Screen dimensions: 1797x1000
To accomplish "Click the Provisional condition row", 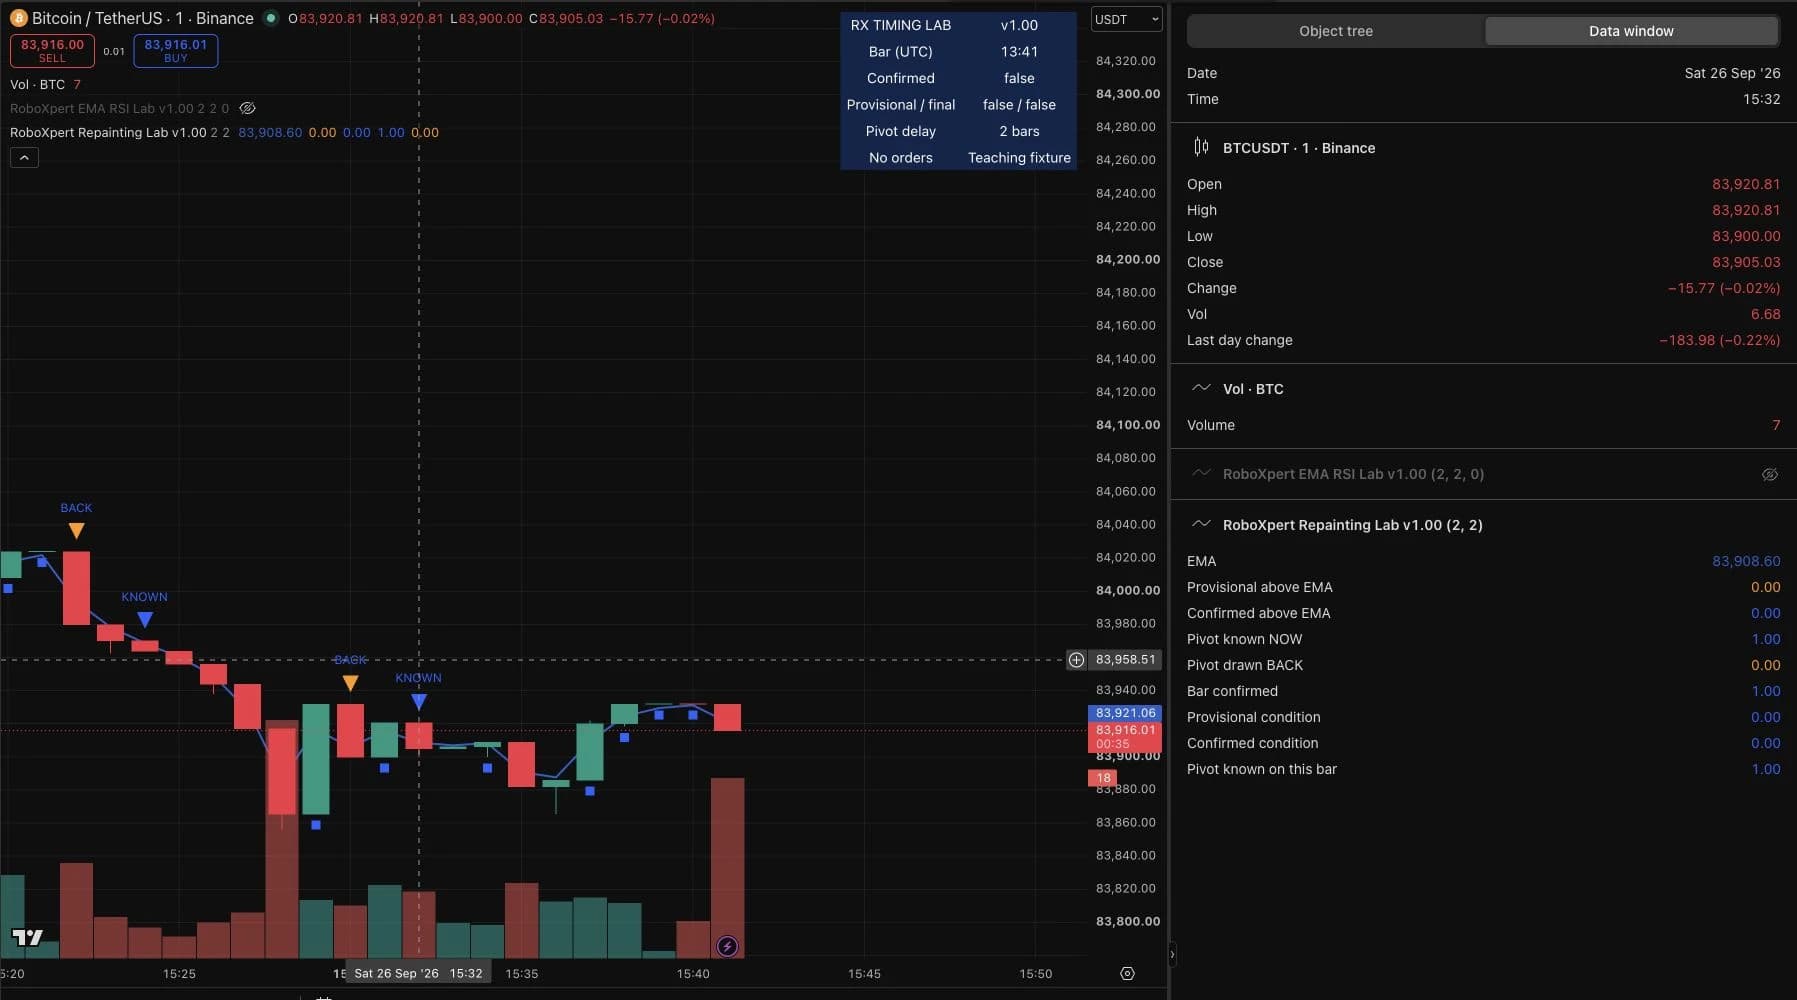I will (1483, 717).
